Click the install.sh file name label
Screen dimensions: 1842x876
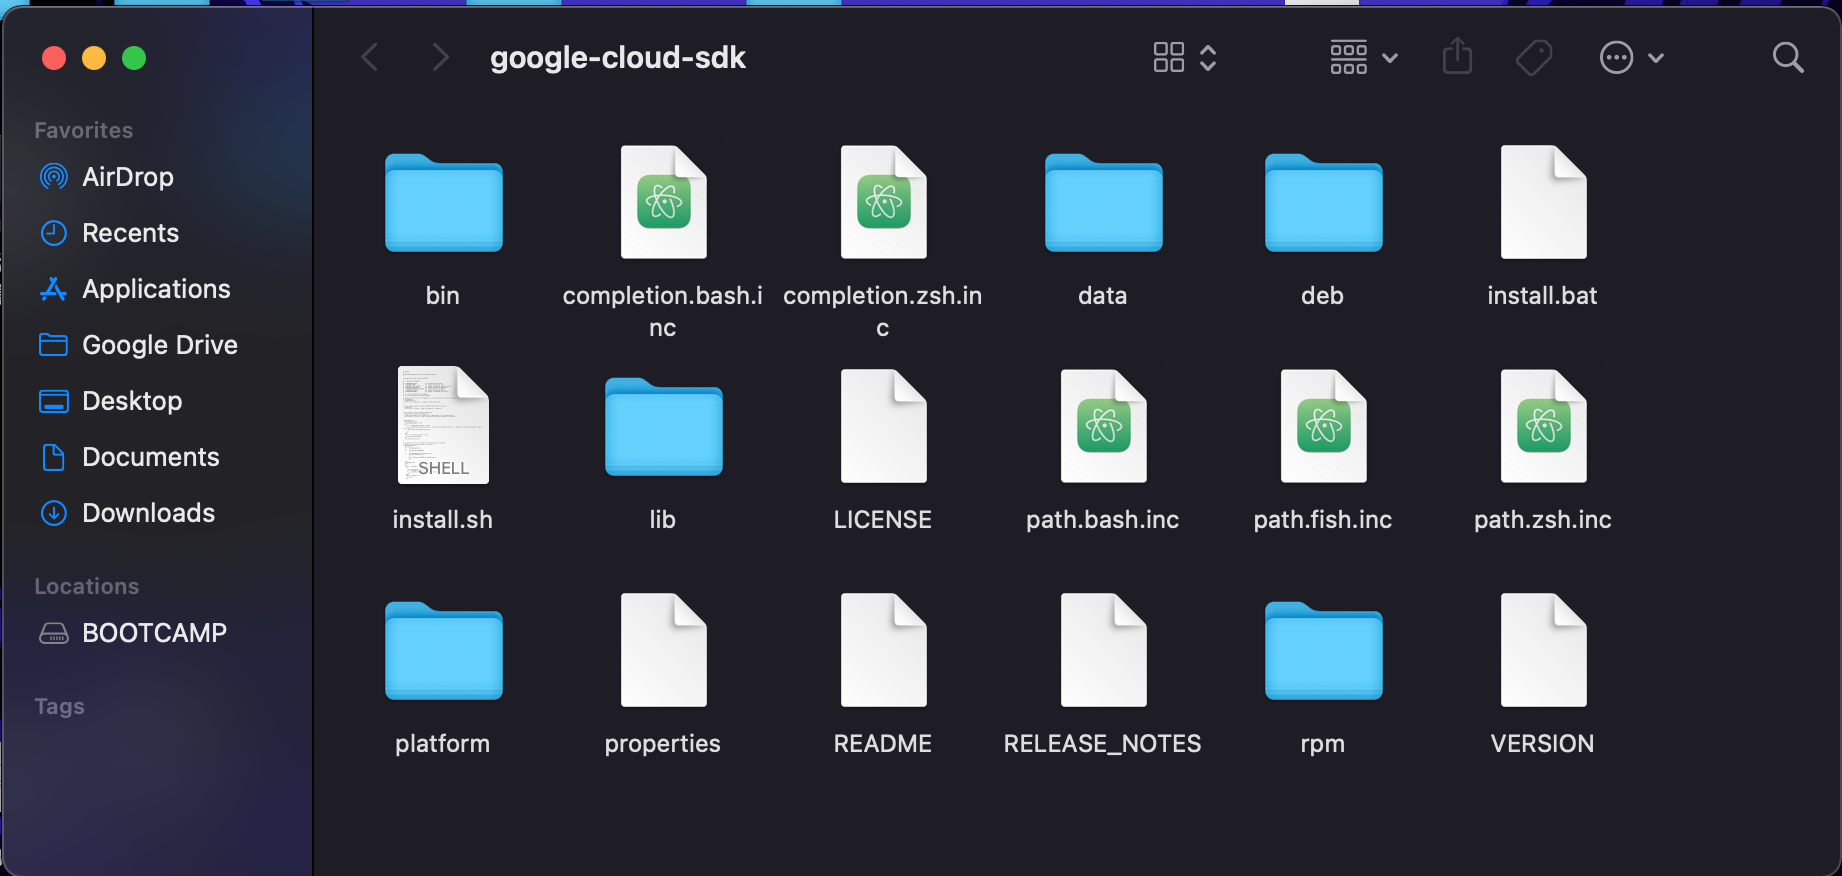pyautogui.click(x=443, y=519)
